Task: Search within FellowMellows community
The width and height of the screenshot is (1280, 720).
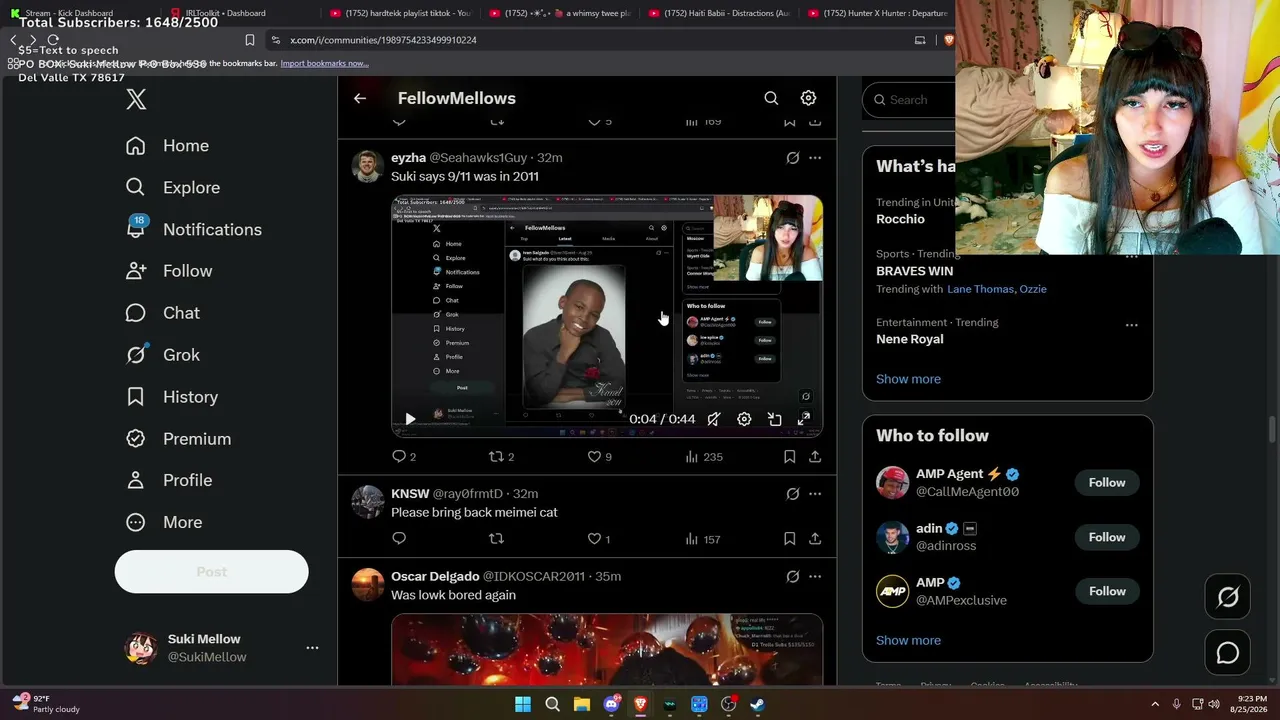Action: 771,98
